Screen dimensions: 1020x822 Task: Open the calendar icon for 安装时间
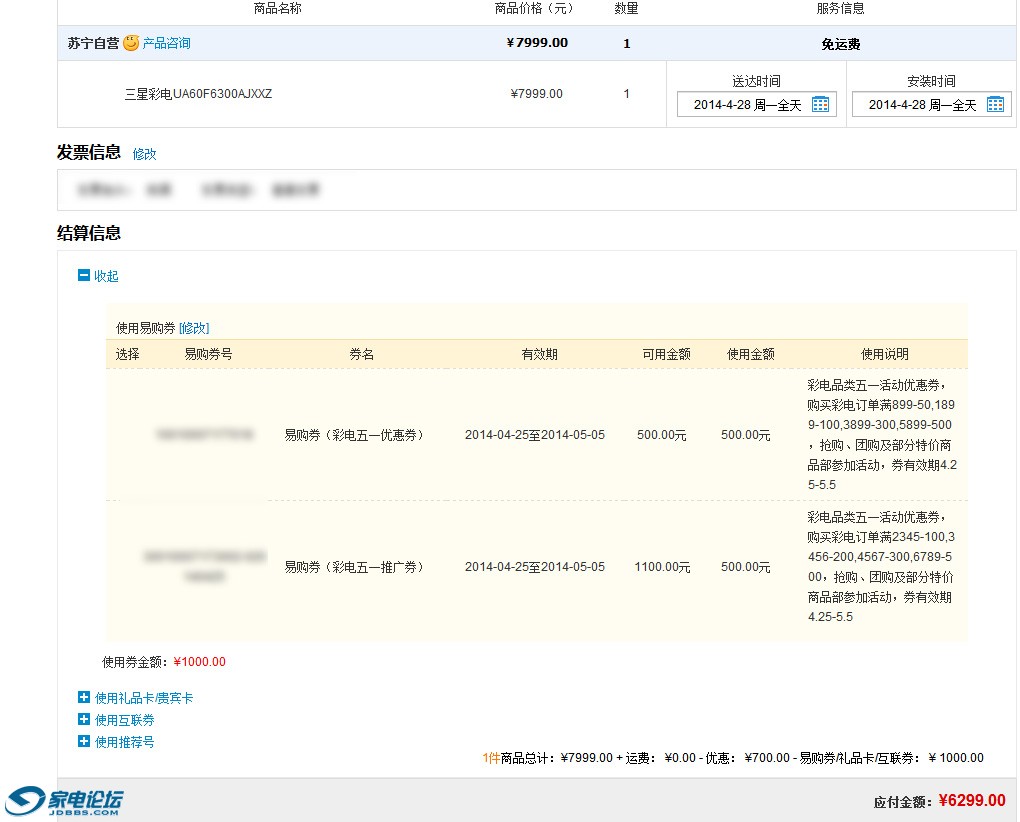pyautogui.click(x=995, y=105)
